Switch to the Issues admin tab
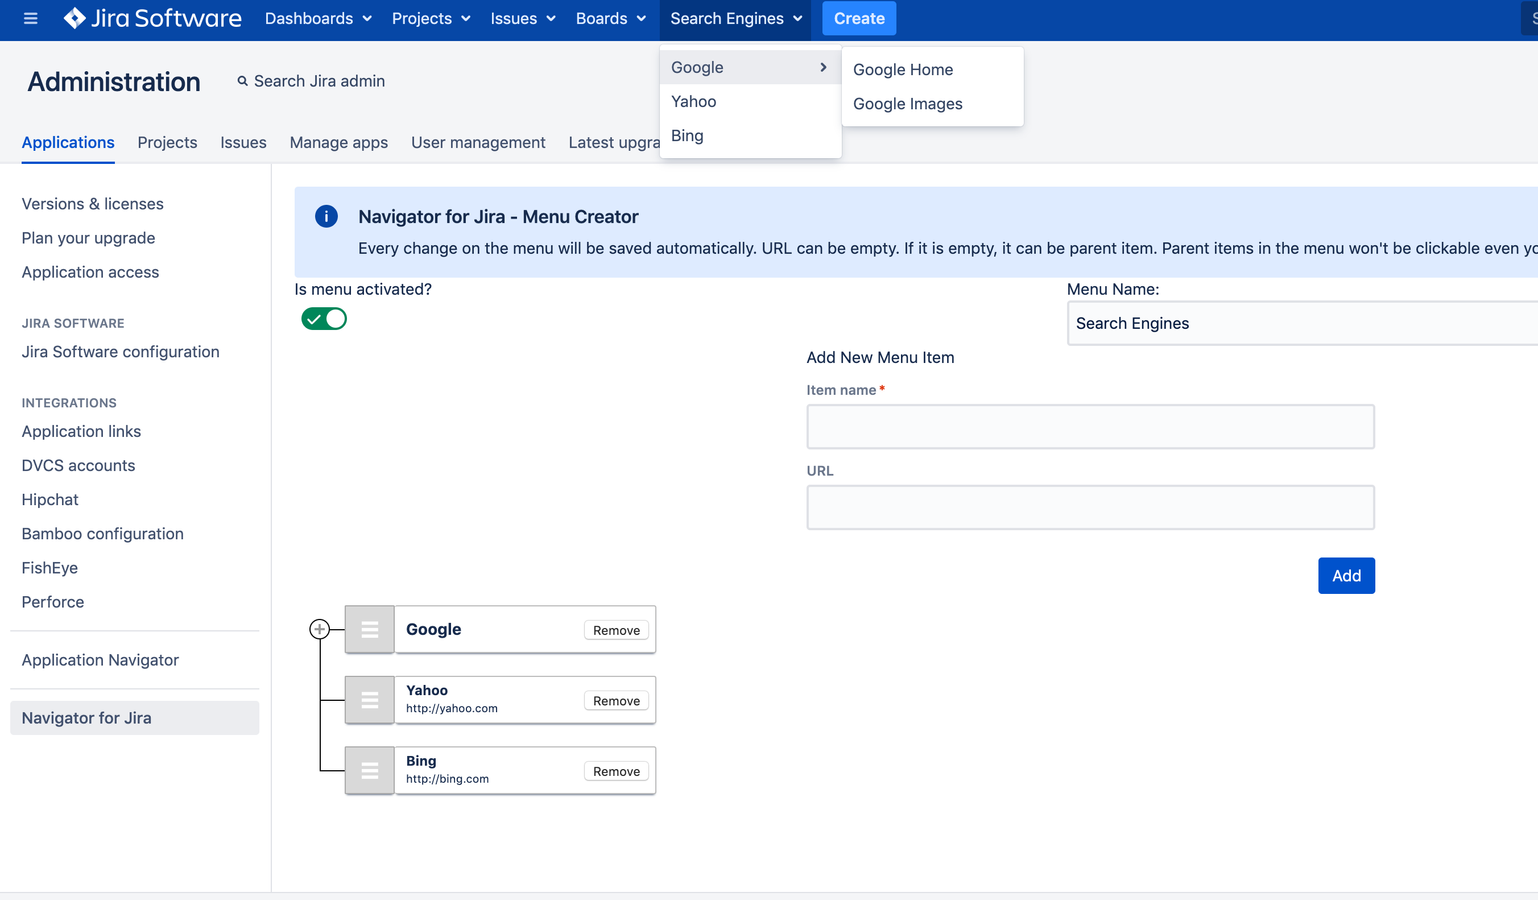 point(243,142)
